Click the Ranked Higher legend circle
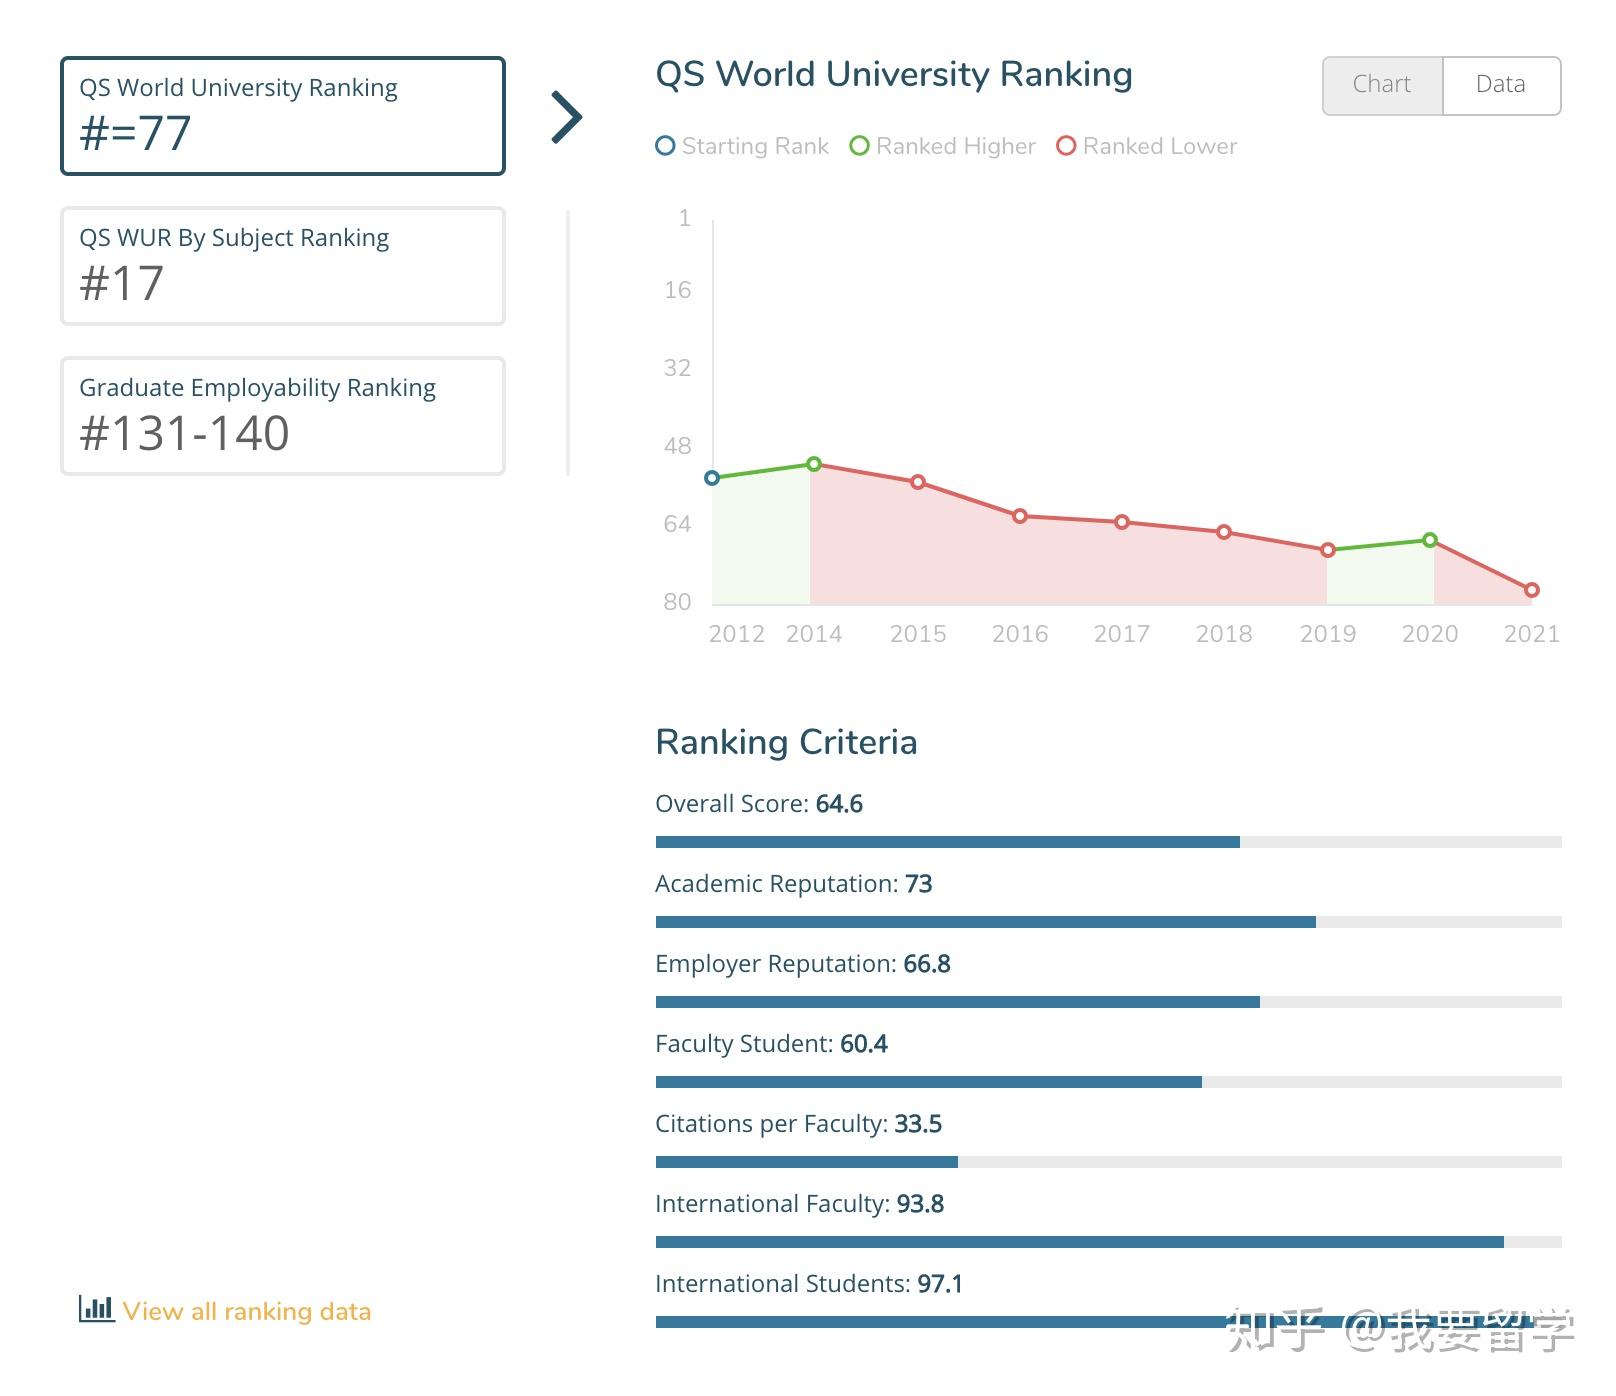This screenshot has width=1616, height=1396. (x=859, y=146)
